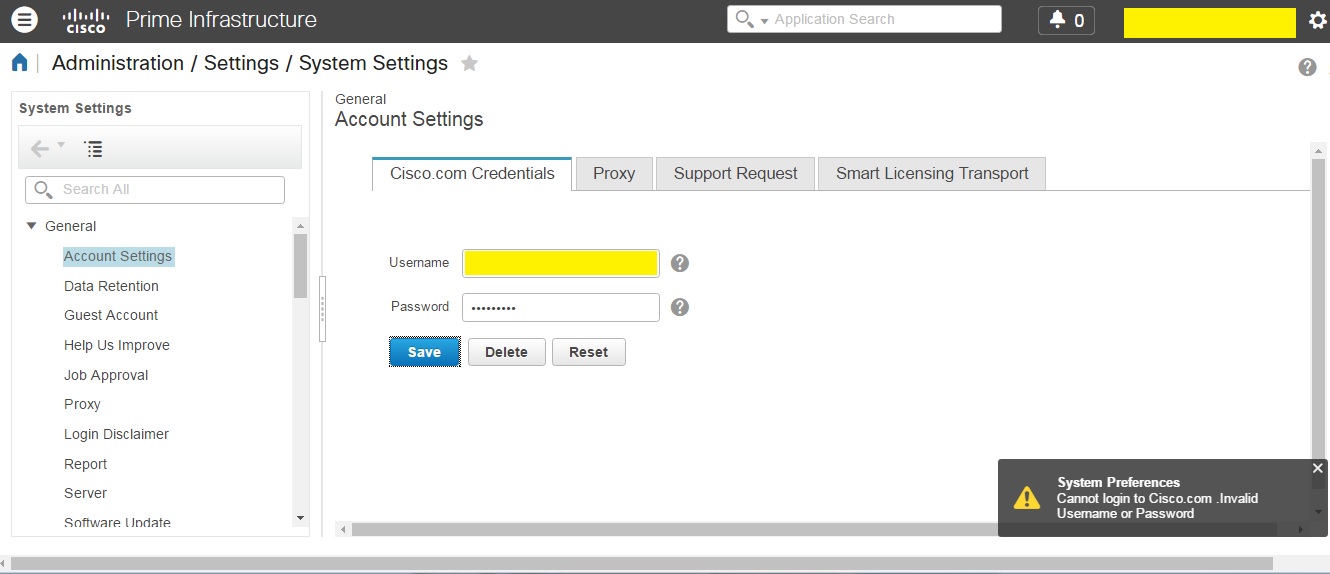Click Settings in the breadcrumb
The width and height of the screenshot is (1330, 574).
tap(241, 63)
